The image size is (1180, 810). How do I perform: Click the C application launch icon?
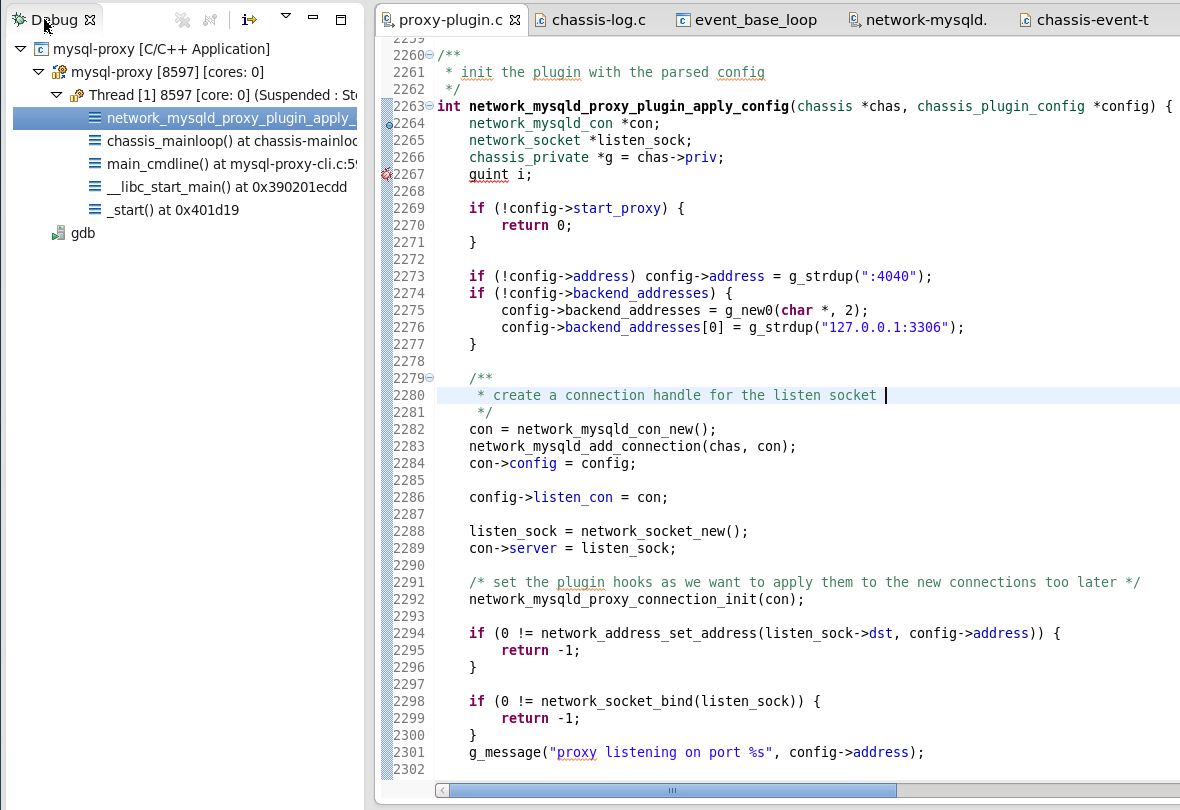[41, 50]
